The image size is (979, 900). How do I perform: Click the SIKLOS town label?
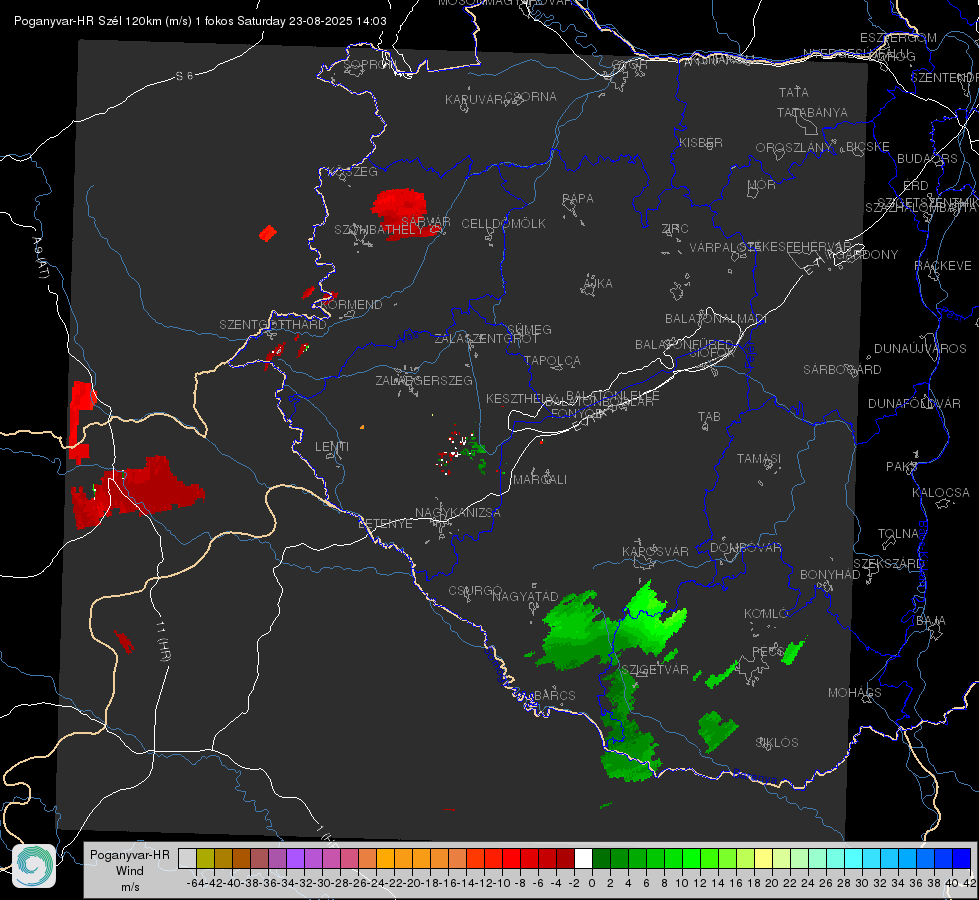pos(777,743)
